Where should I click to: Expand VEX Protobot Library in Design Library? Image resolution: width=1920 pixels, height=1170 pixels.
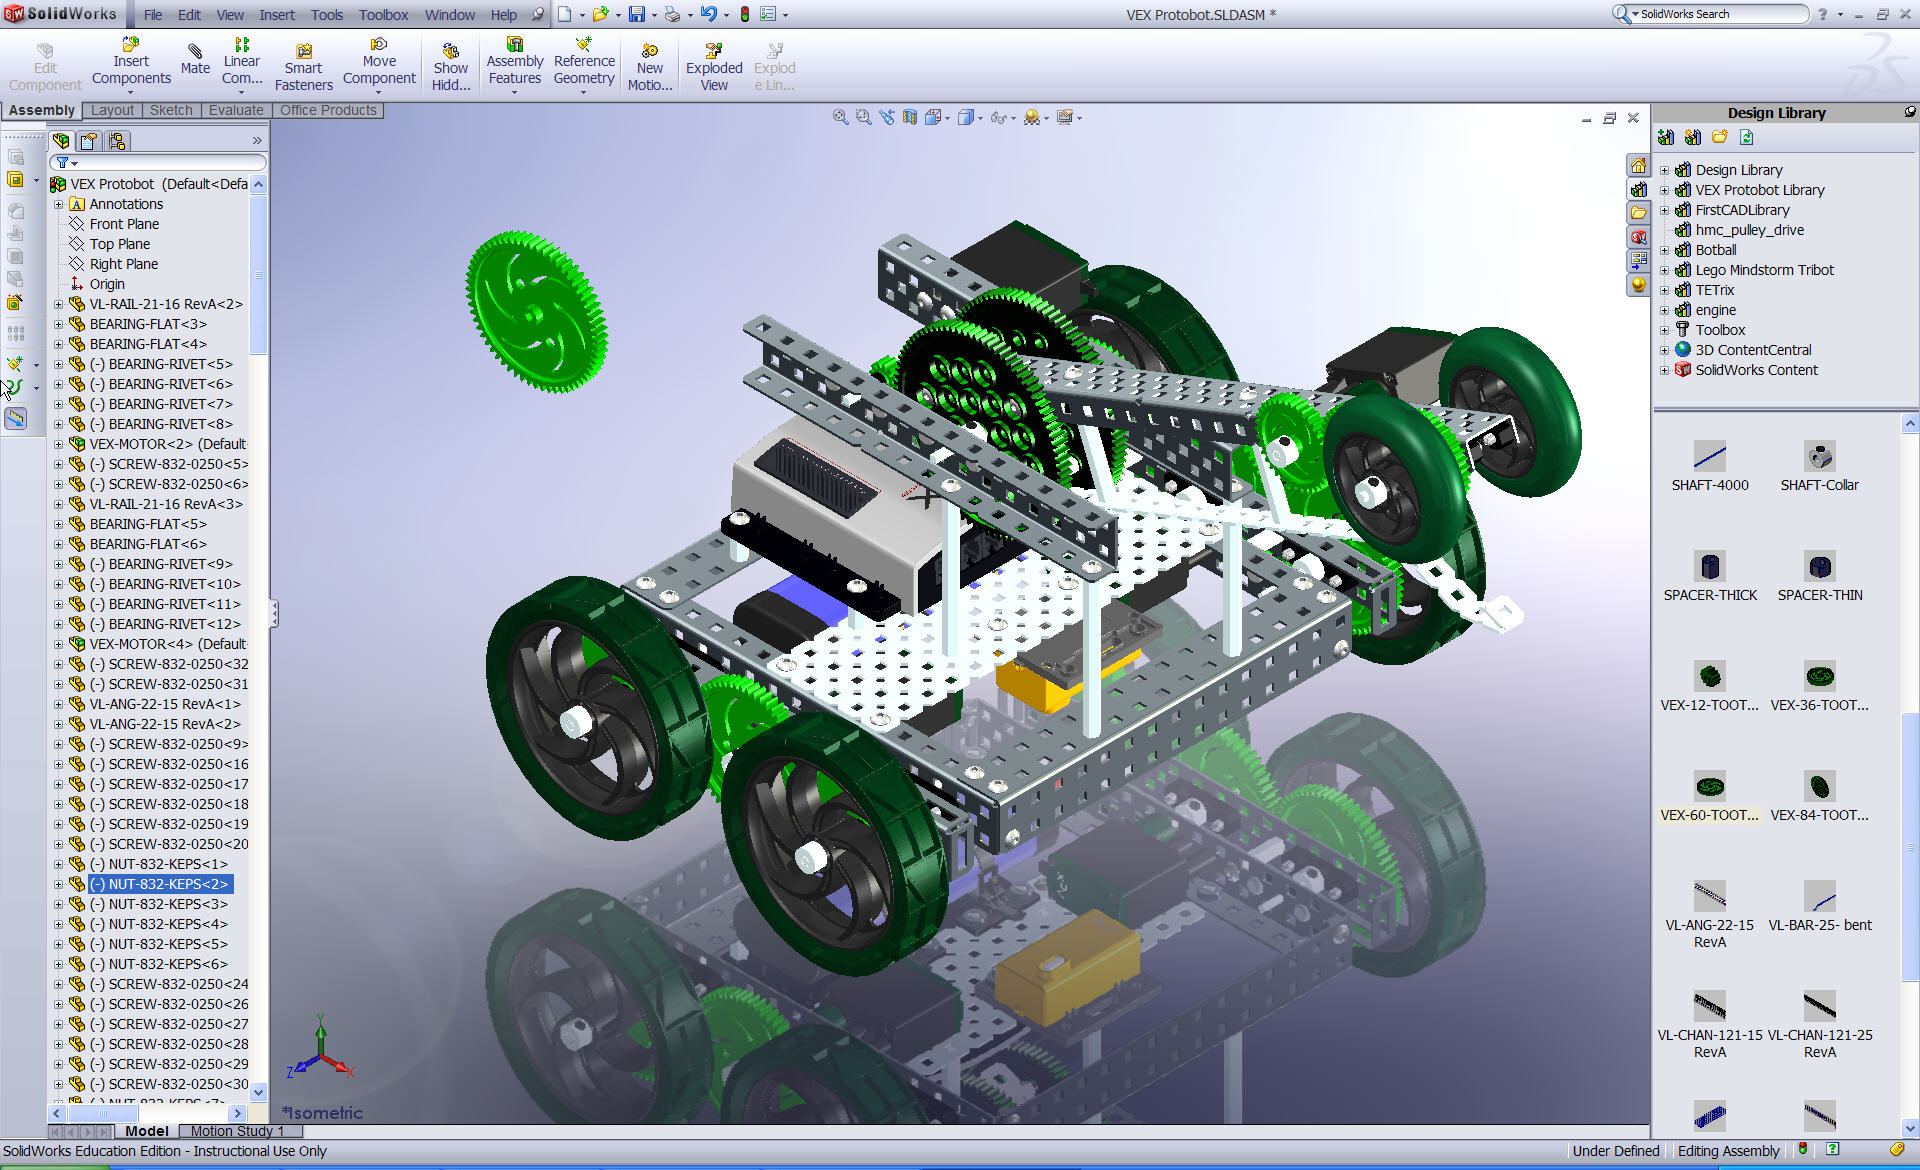click(x=1664, y=190)
